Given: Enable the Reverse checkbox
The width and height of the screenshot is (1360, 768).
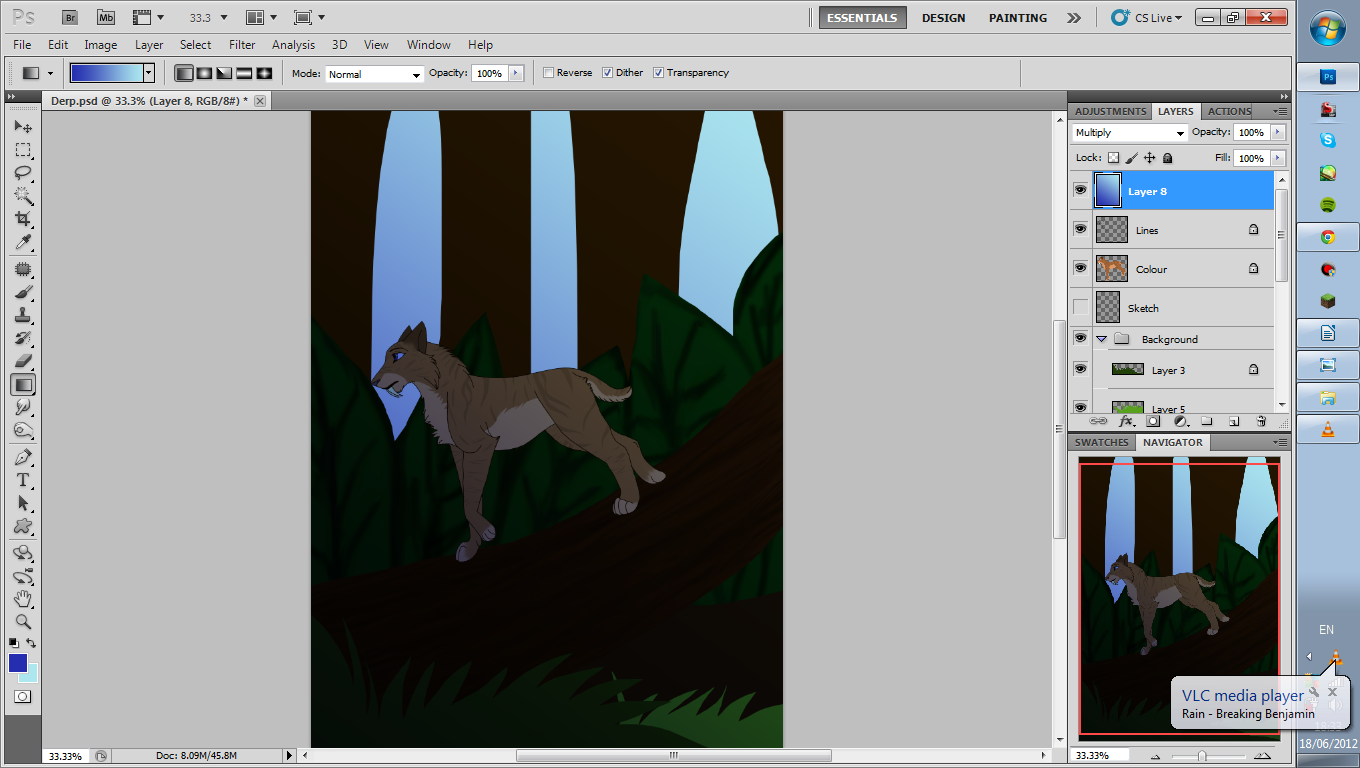Looking at the screenshot, I should 548,73.
